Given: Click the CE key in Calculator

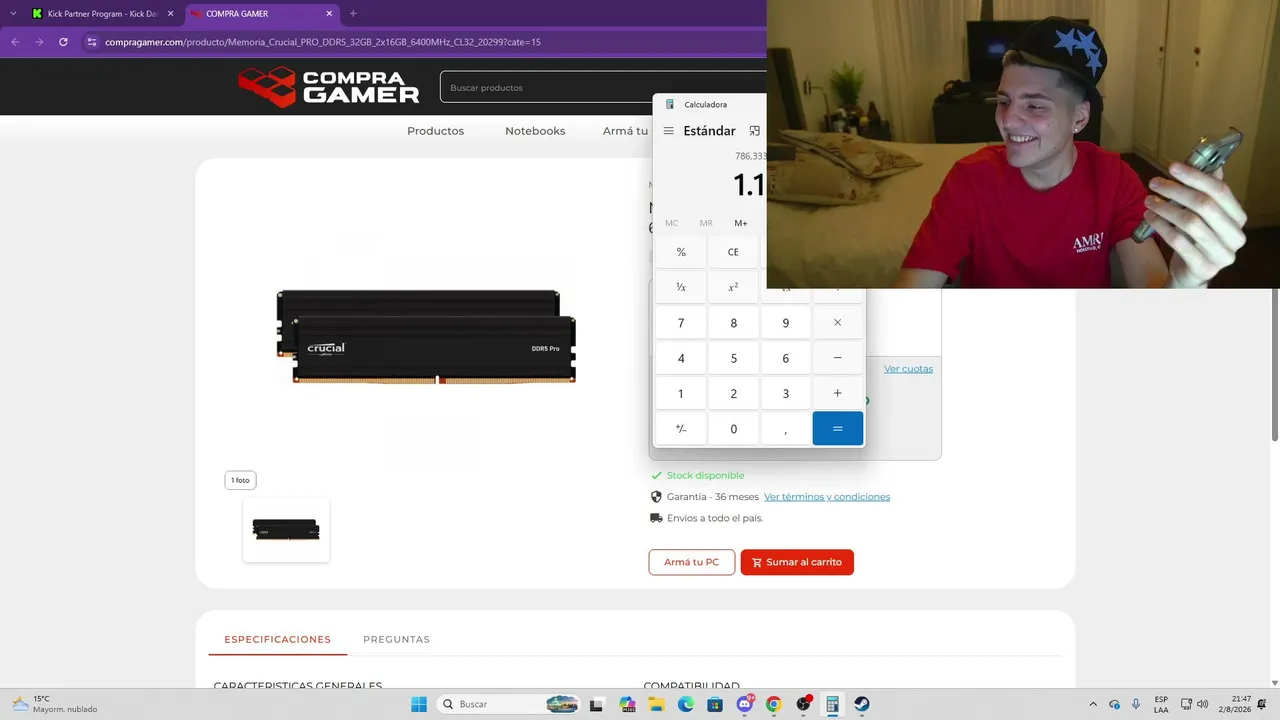Looking at the screenshot, I should click(x=733, y=252).
